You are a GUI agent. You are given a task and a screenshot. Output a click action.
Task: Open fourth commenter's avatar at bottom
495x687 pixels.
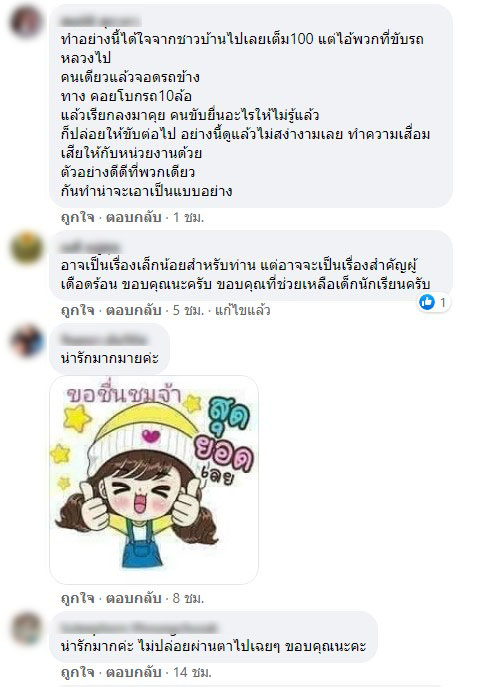26,629
